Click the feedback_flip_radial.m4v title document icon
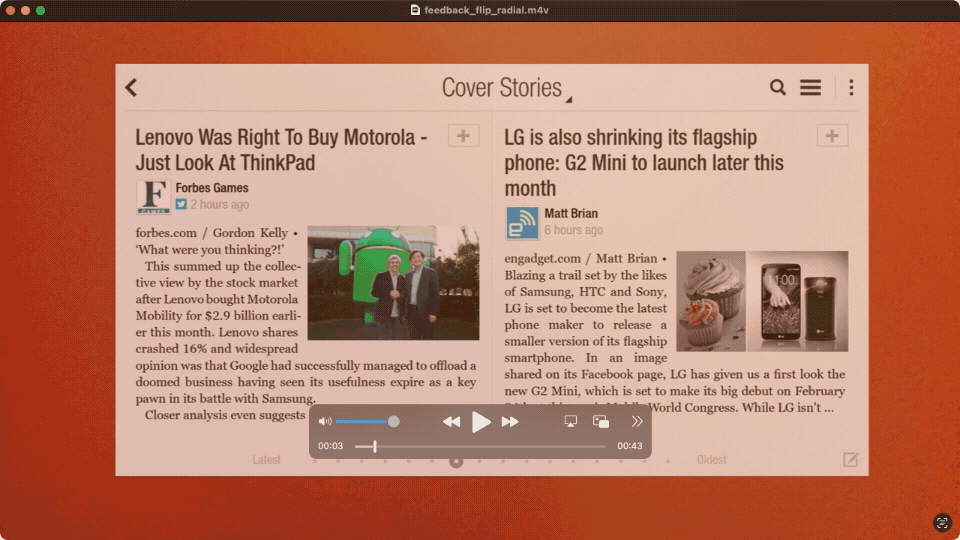This screenshot has height=540, width=960. point(415,10)
